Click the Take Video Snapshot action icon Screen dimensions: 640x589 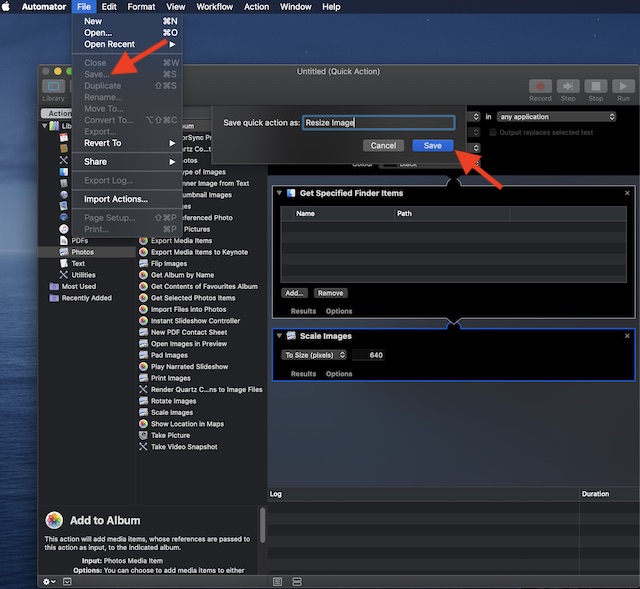point(143,447)
